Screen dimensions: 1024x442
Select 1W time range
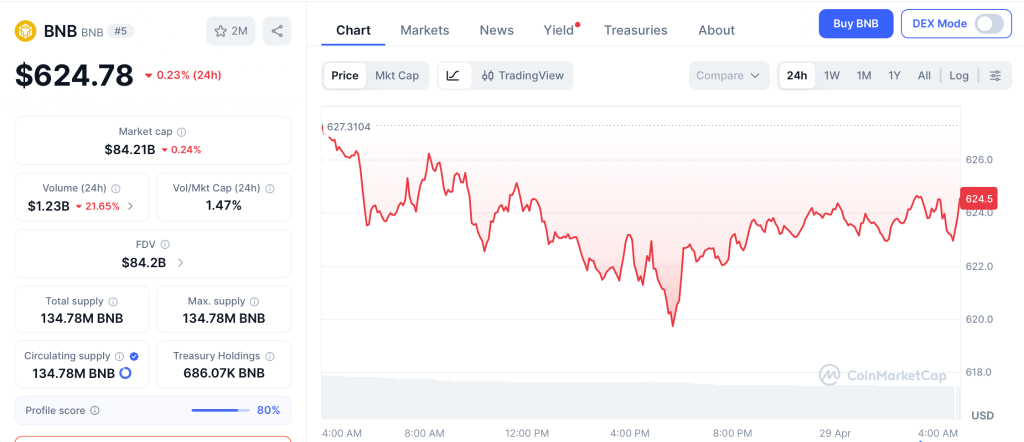pyautogui.click(x=831, y=75)
